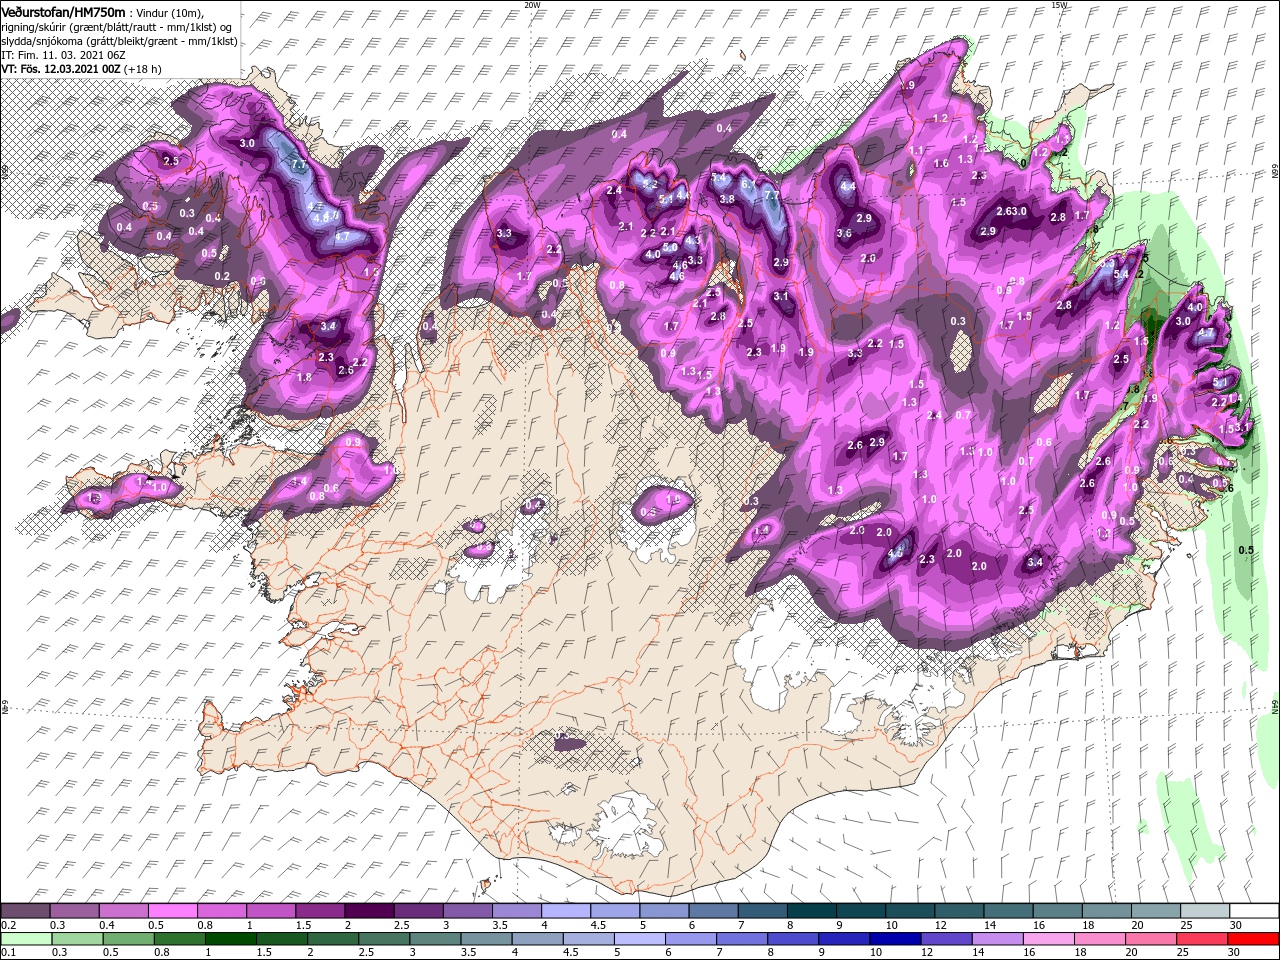Screen dimensions: 1280x960
Task: Click the 20W longitude label
Action: pyautogui.click(x=532, y=5)
